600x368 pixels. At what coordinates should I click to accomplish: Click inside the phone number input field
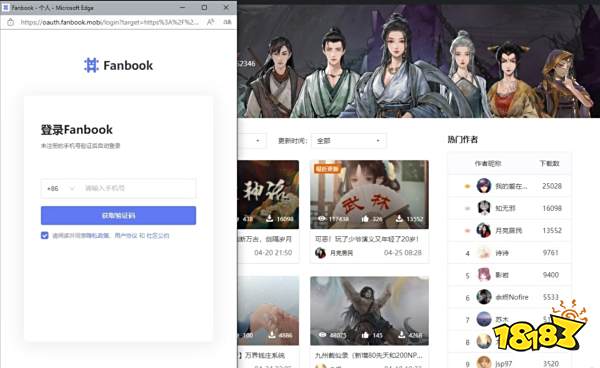(138, 188)
